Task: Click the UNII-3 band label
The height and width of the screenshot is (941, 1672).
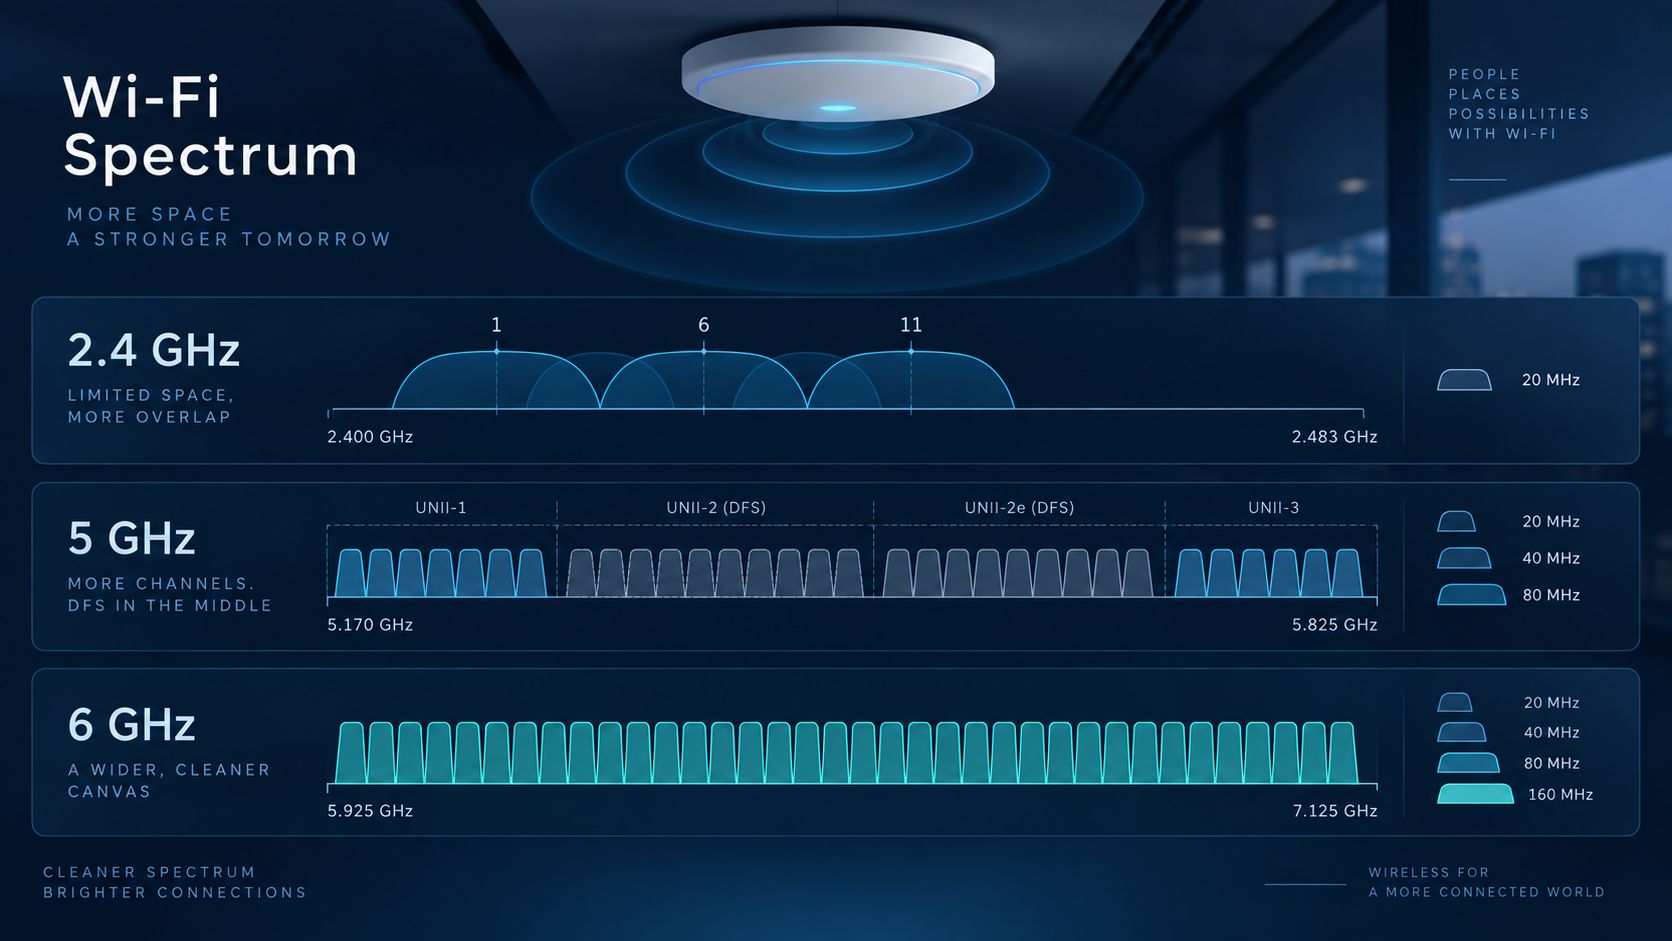Action: [x=1273, y=508]
